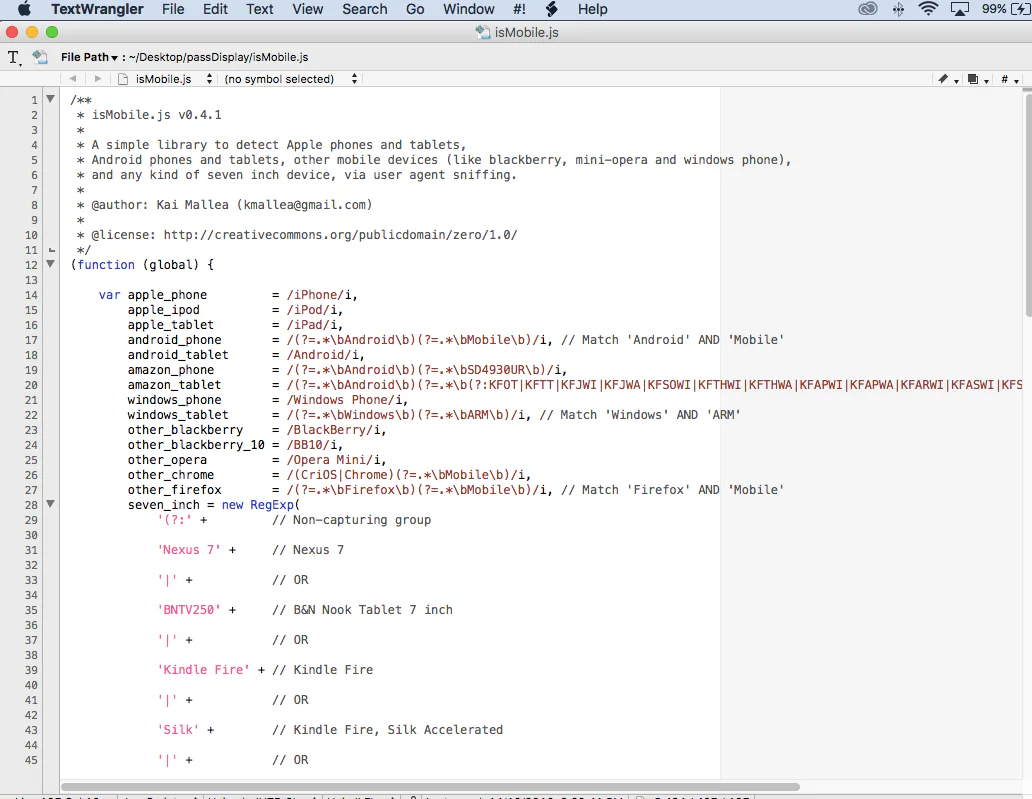Click the 'Nexus 7' string on line 31
The height and width of the screenshot is (799, 1032).
(189, 550)
